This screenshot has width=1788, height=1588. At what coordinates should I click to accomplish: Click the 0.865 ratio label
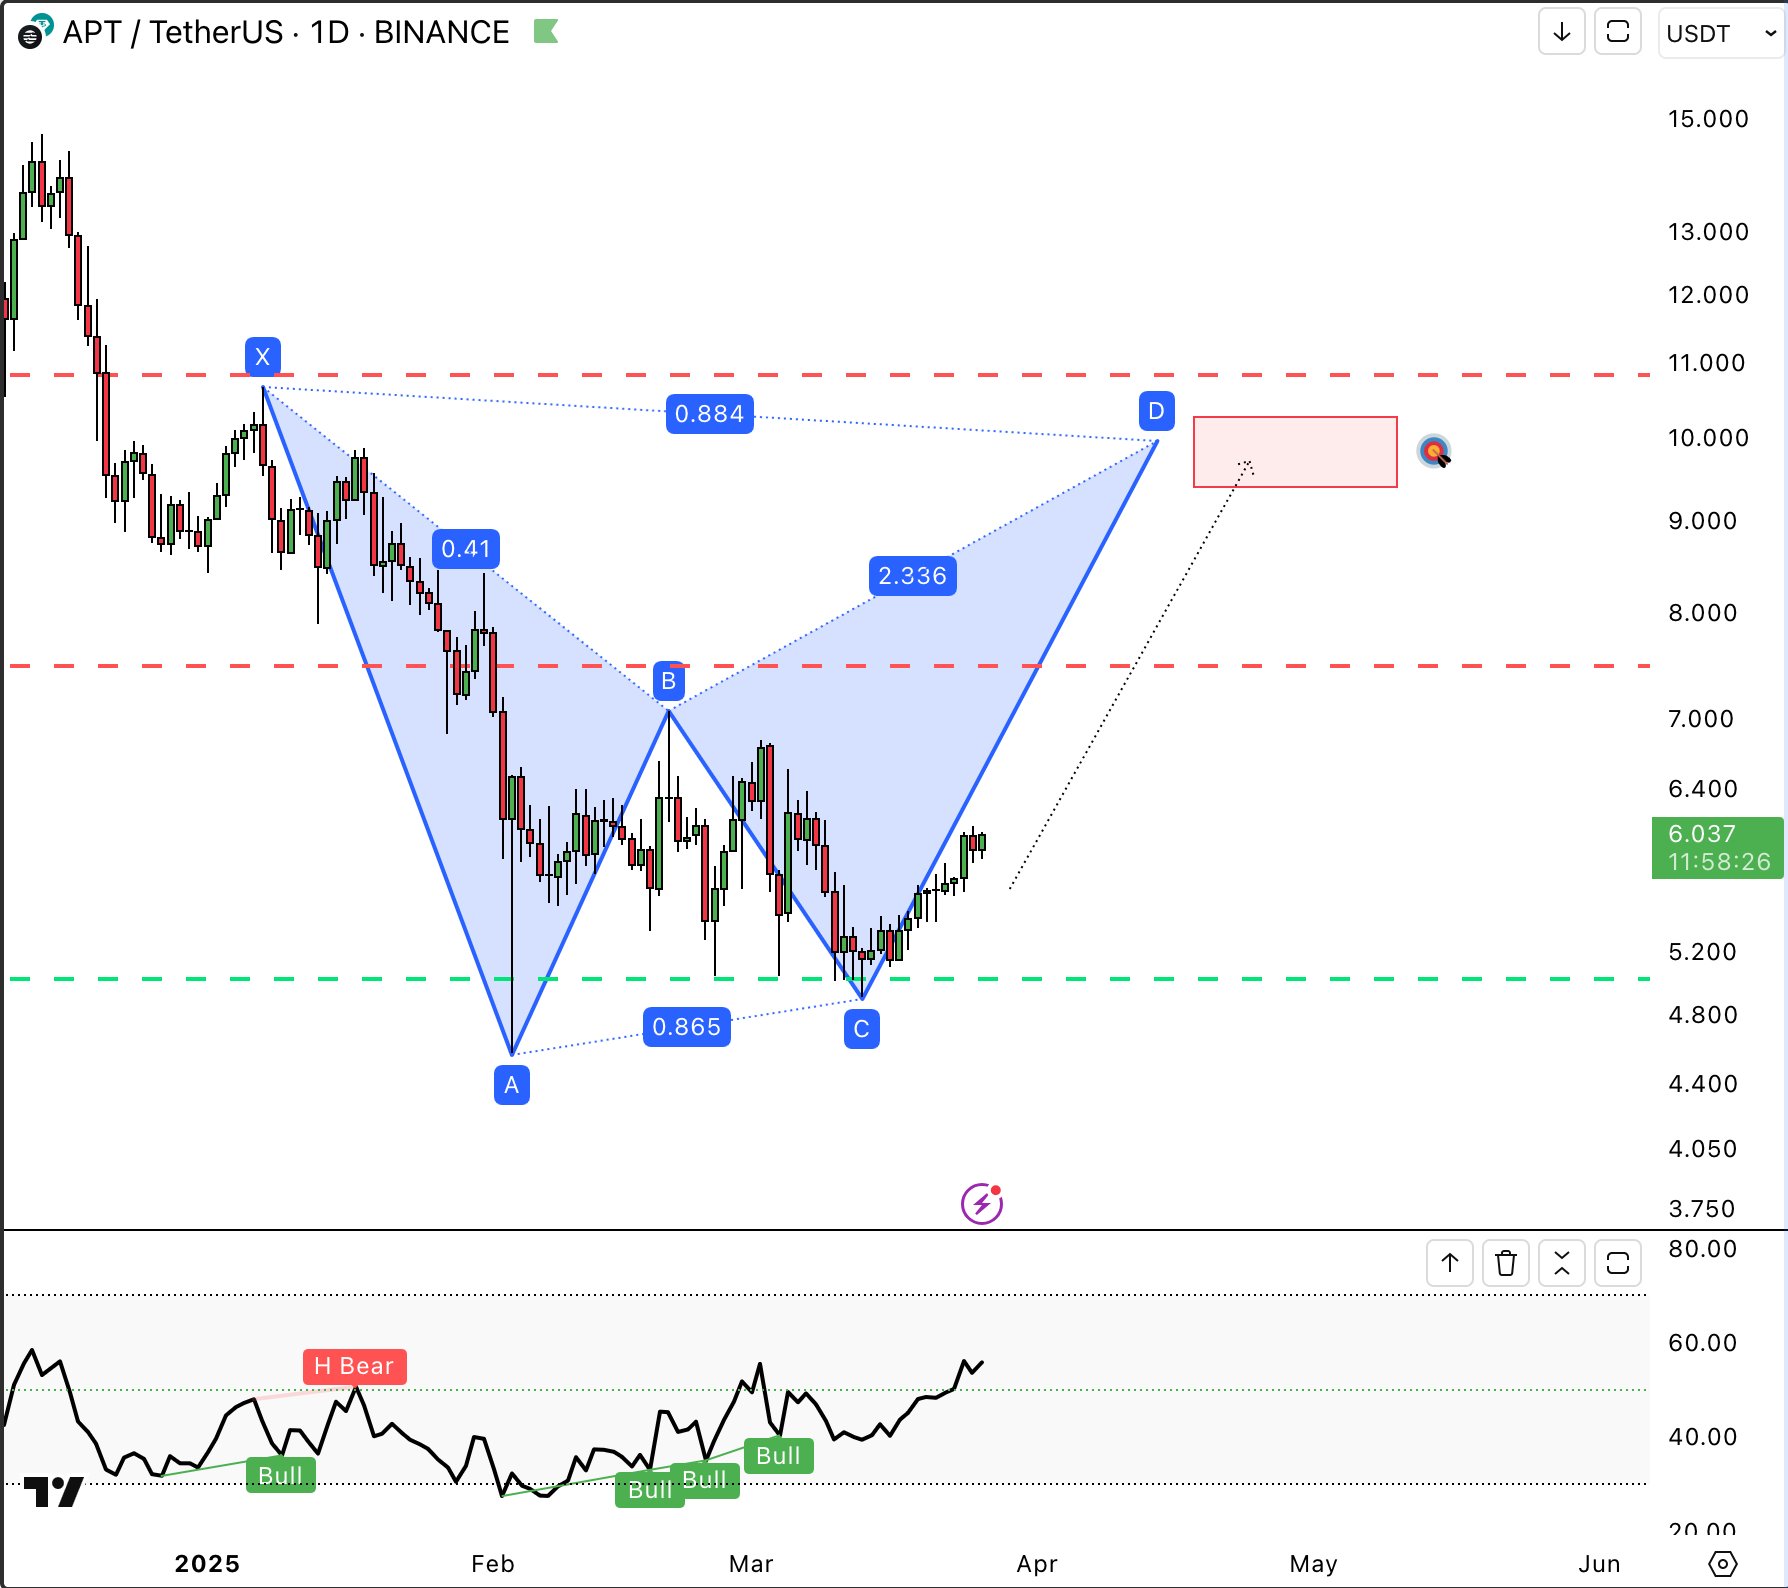click(687, 1027)
